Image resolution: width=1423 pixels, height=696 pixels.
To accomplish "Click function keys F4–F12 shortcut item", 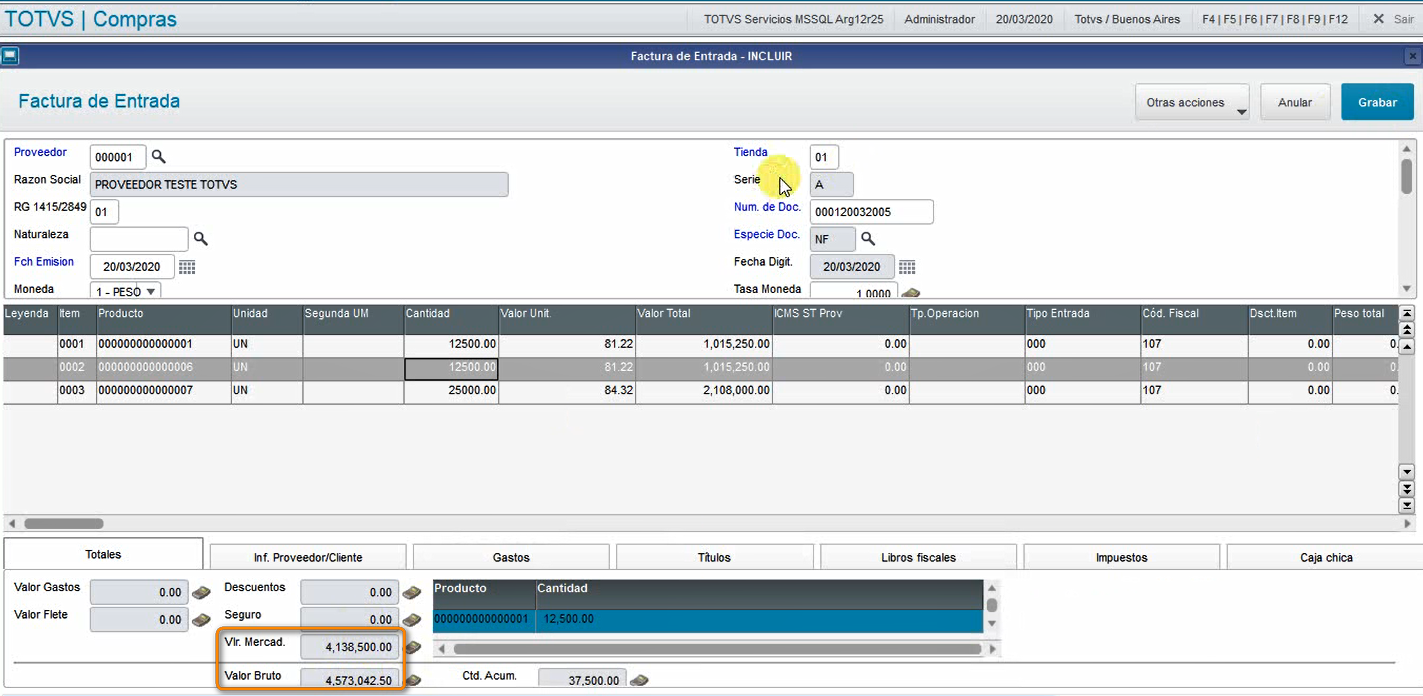I will (1274, 19).
